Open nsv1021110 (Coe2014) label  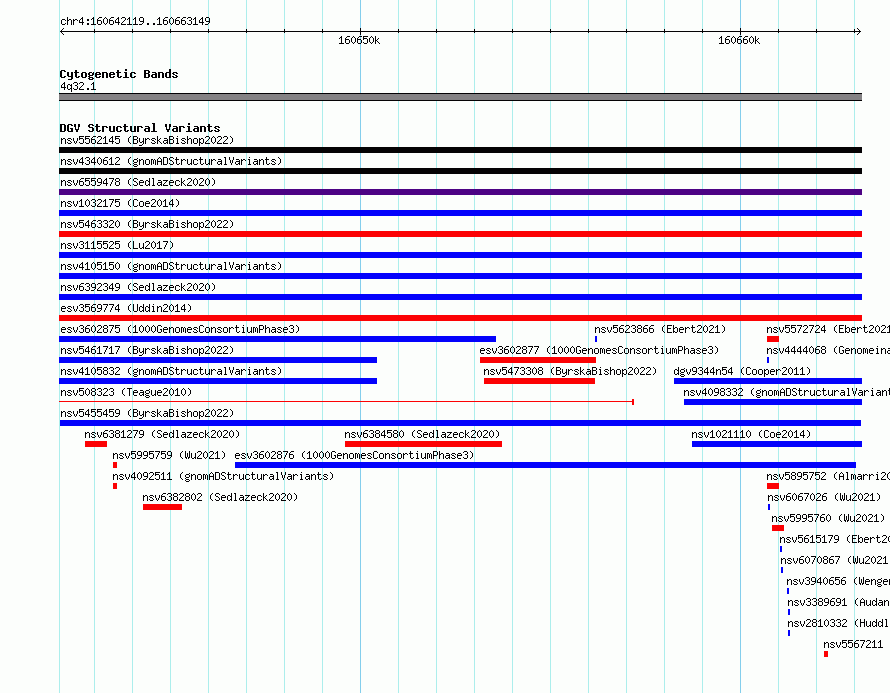[x=751, y=434]
